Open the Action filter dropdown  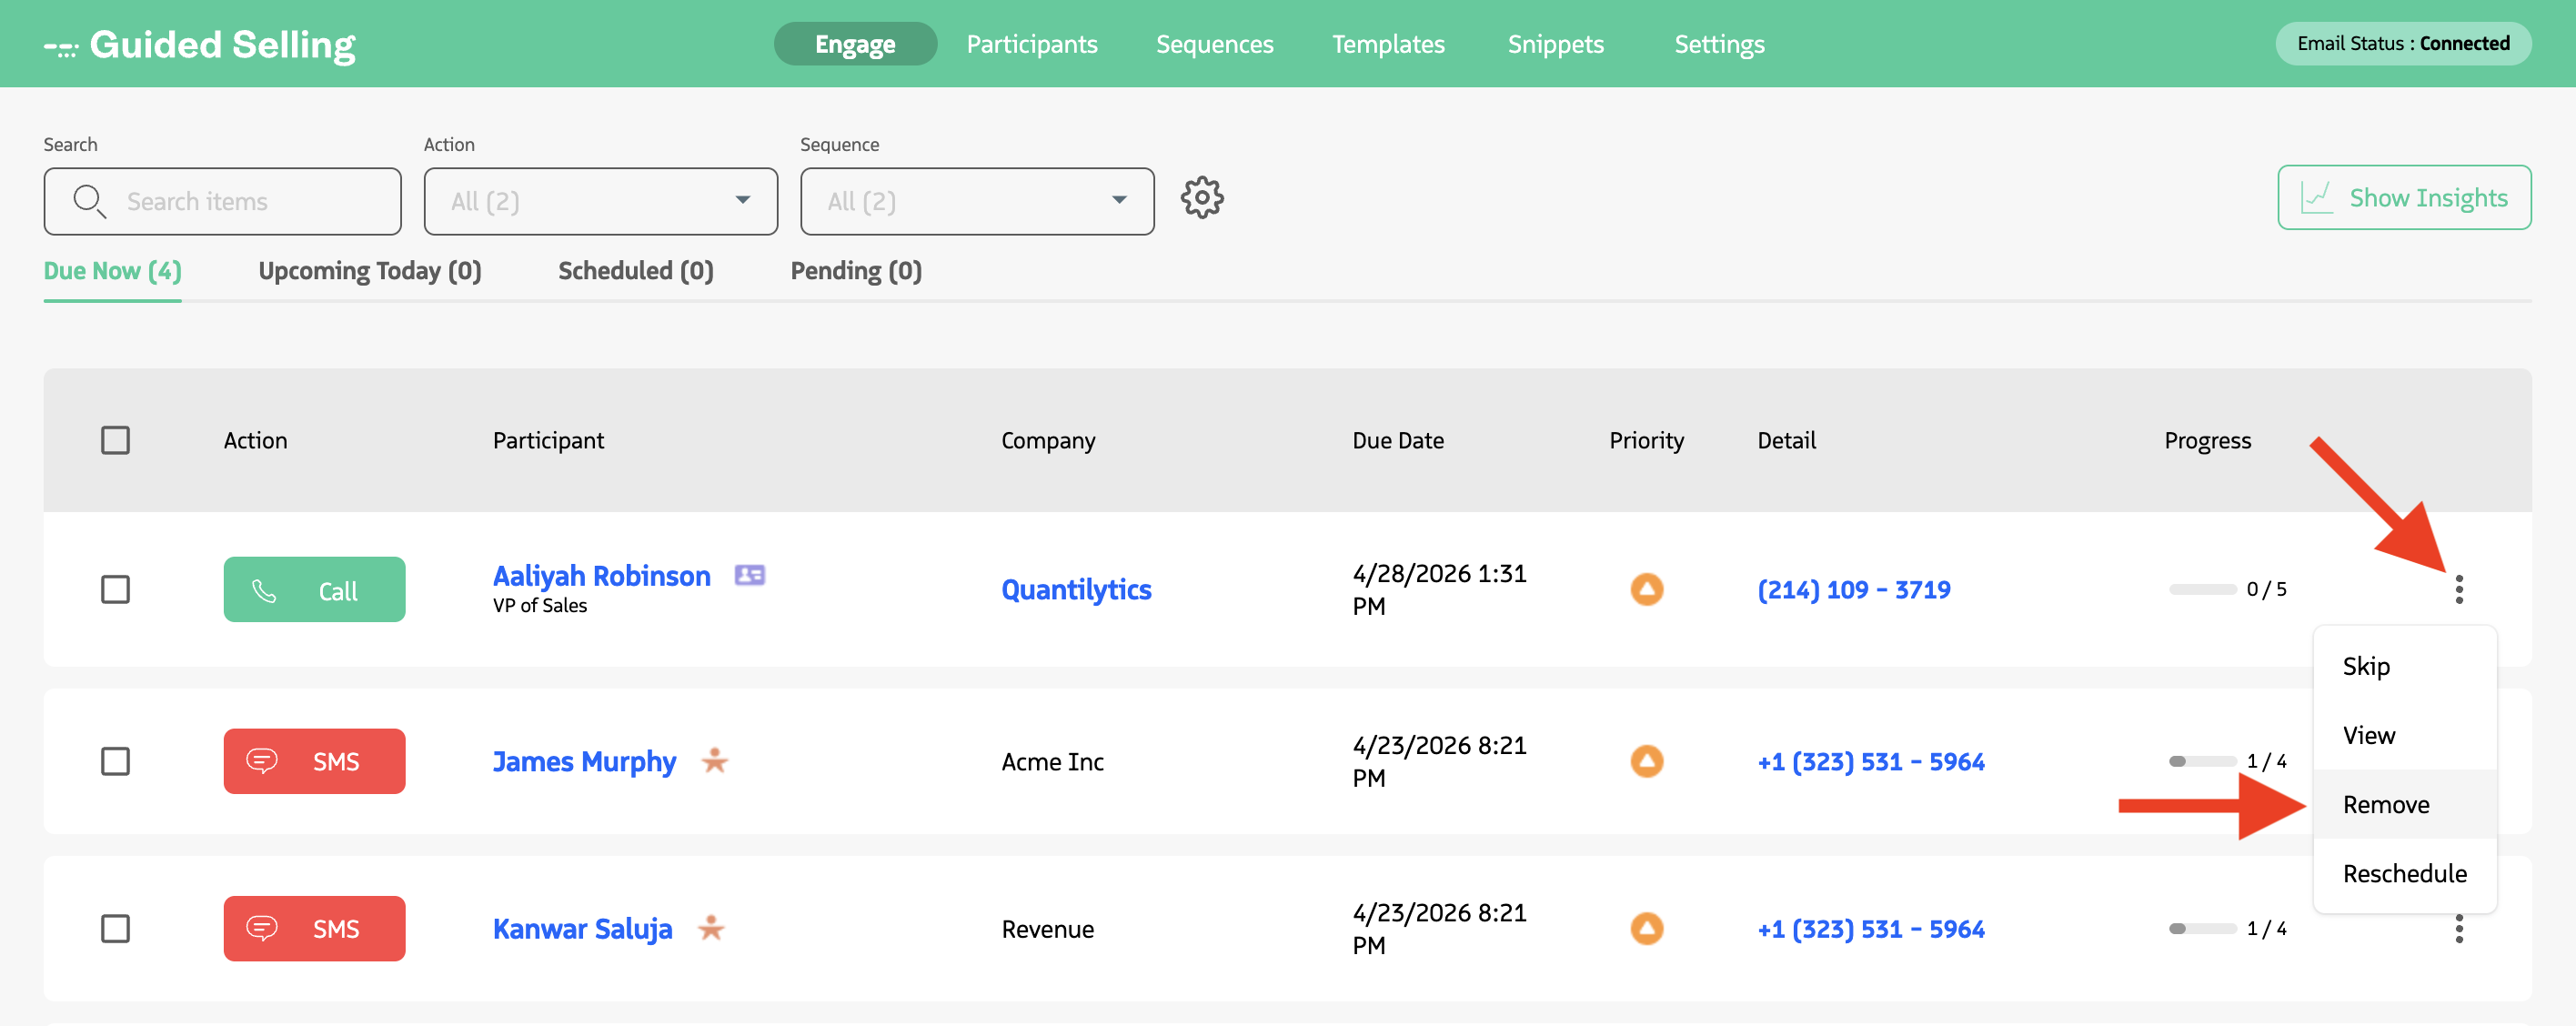600,200
